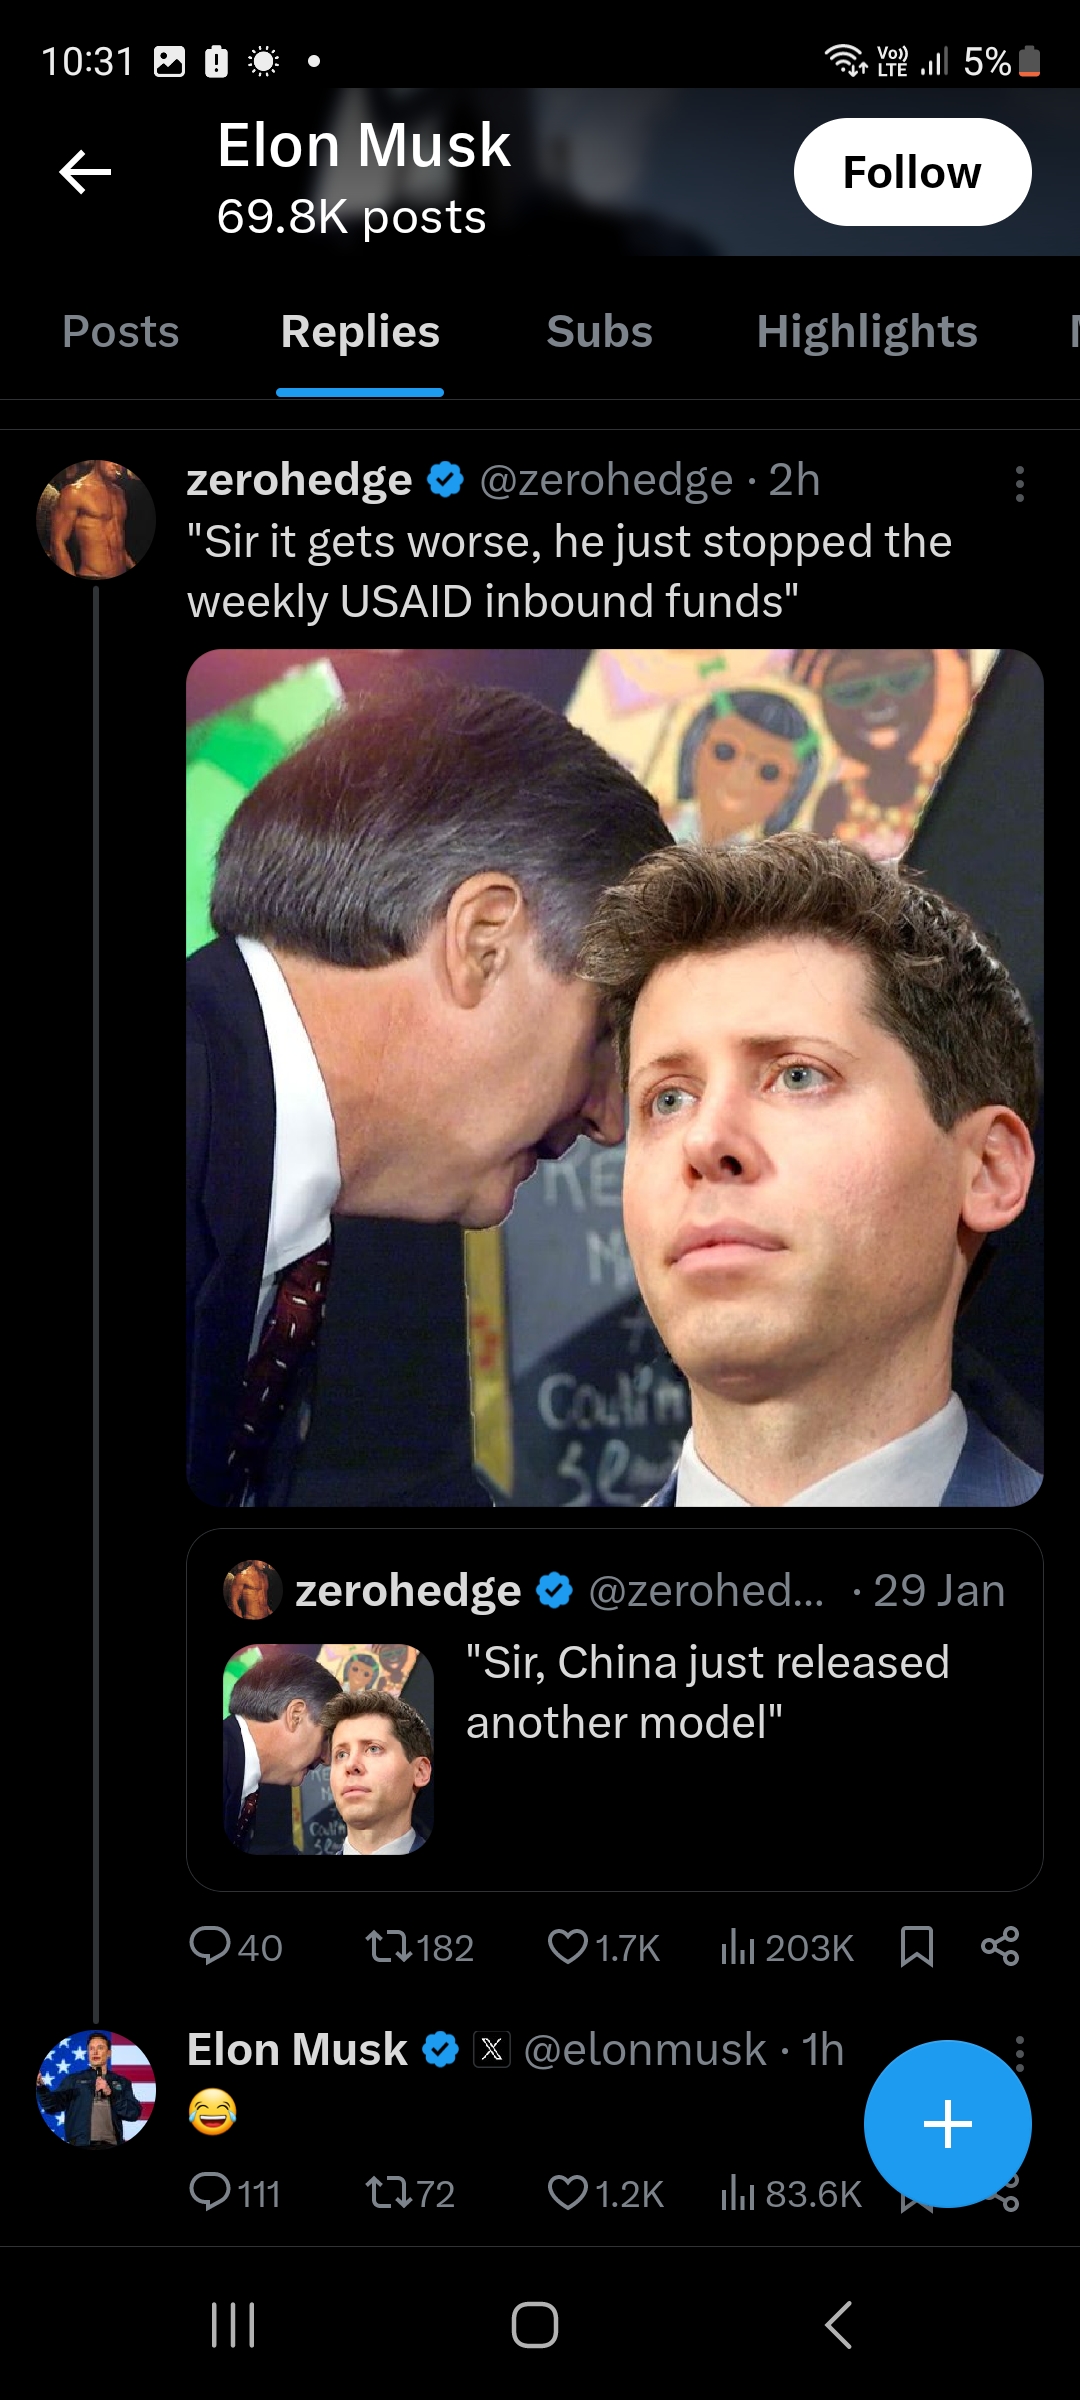
Task: Share the zerohedge post
Action: point(1000,1946)
